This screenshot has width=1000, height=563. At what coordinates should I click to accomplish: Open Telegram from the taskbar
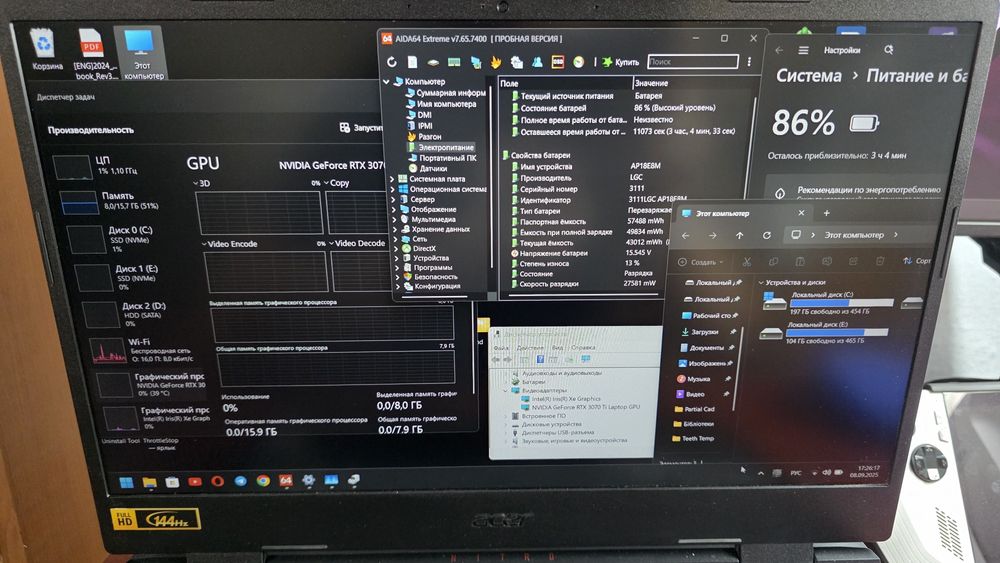click(240, 481)
